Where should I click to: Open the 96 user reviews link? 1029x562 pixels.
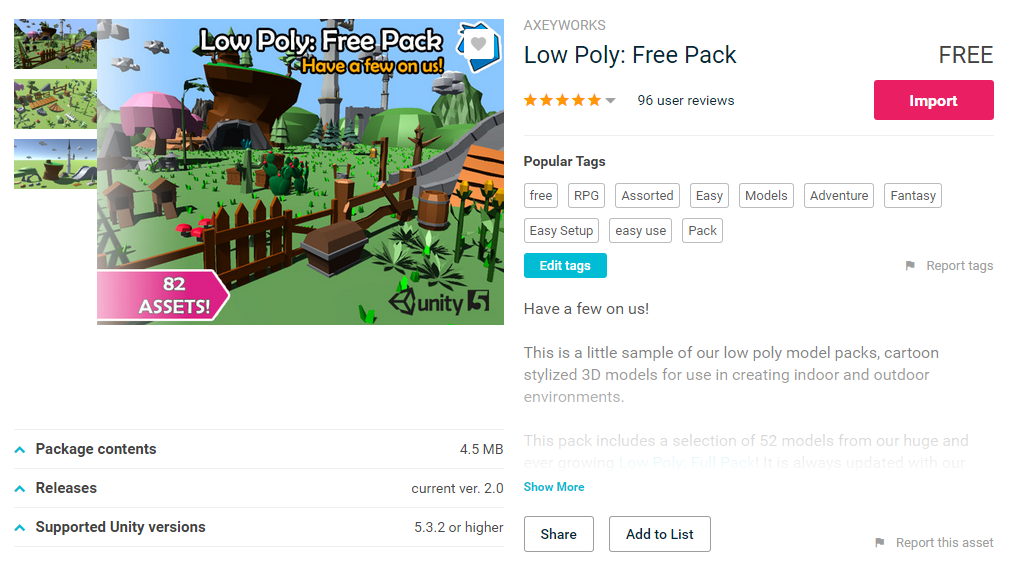686,100
